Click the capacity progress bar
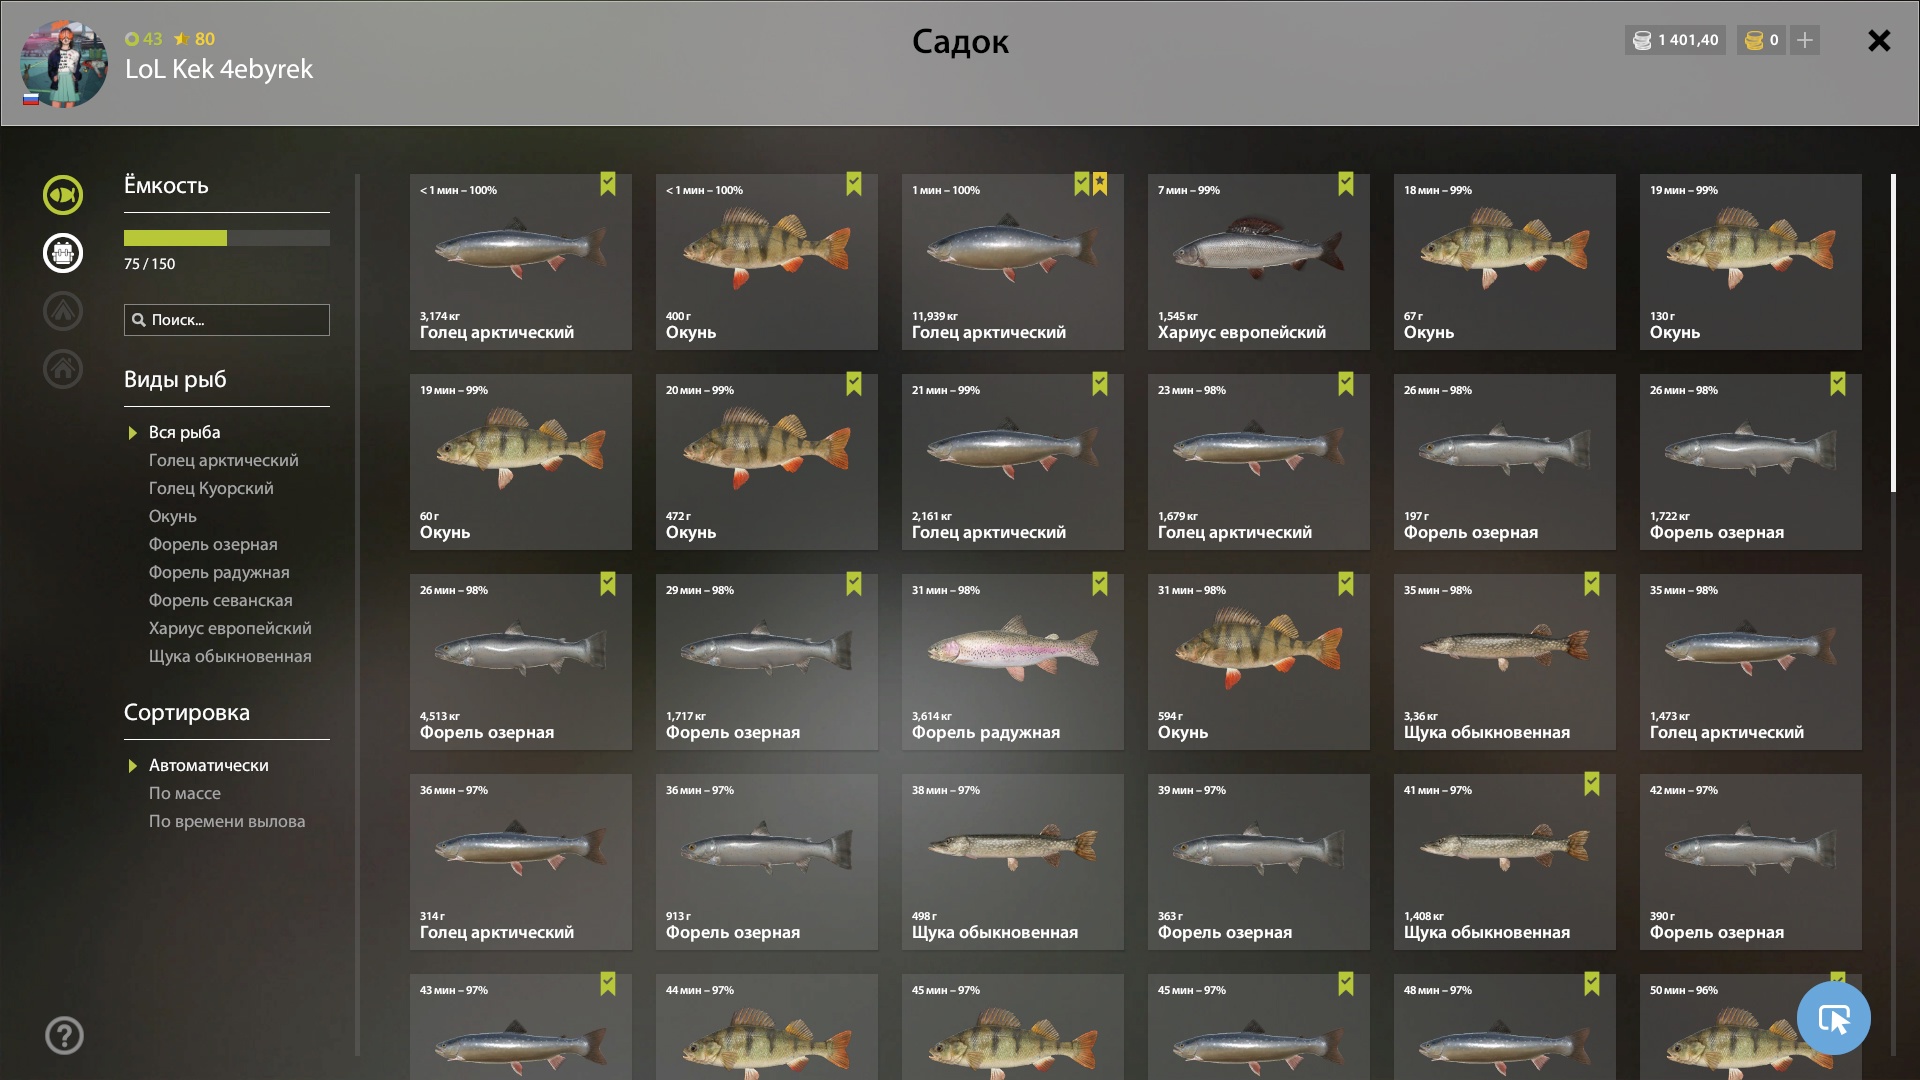Screen dimensions: 1920x1080 [x=227, y=238]
